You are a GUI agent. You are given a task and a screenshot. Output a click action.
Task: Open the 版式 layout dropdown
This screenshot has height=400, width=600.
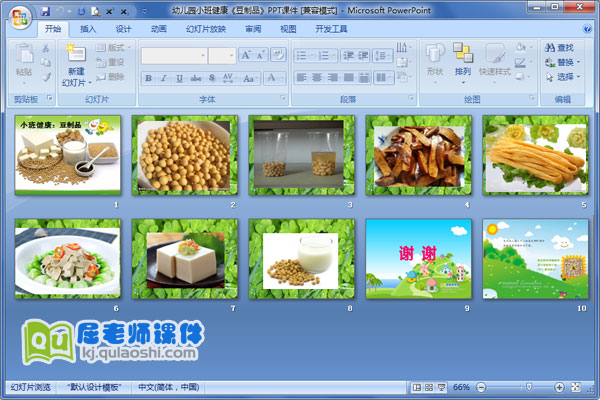pyautogui.click(x=113, y=48)
